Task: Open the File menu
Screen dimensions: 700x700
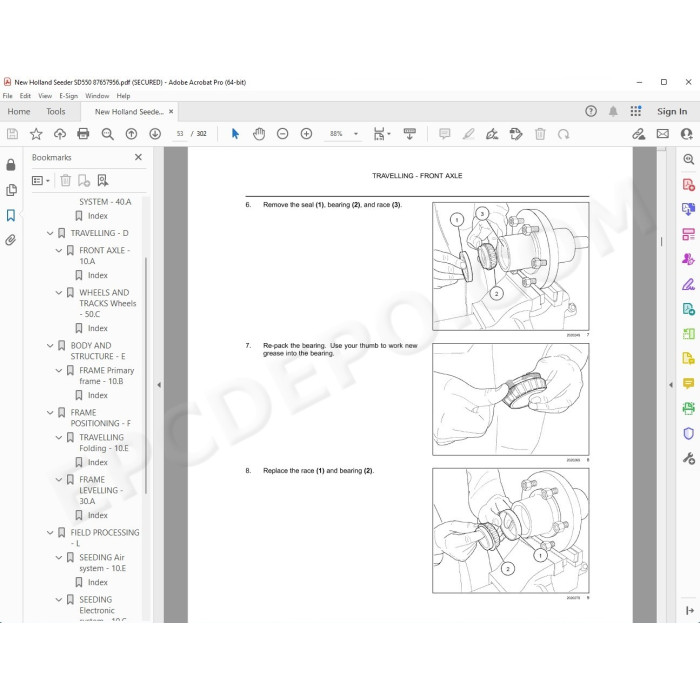Action: (x=8, y=96)
